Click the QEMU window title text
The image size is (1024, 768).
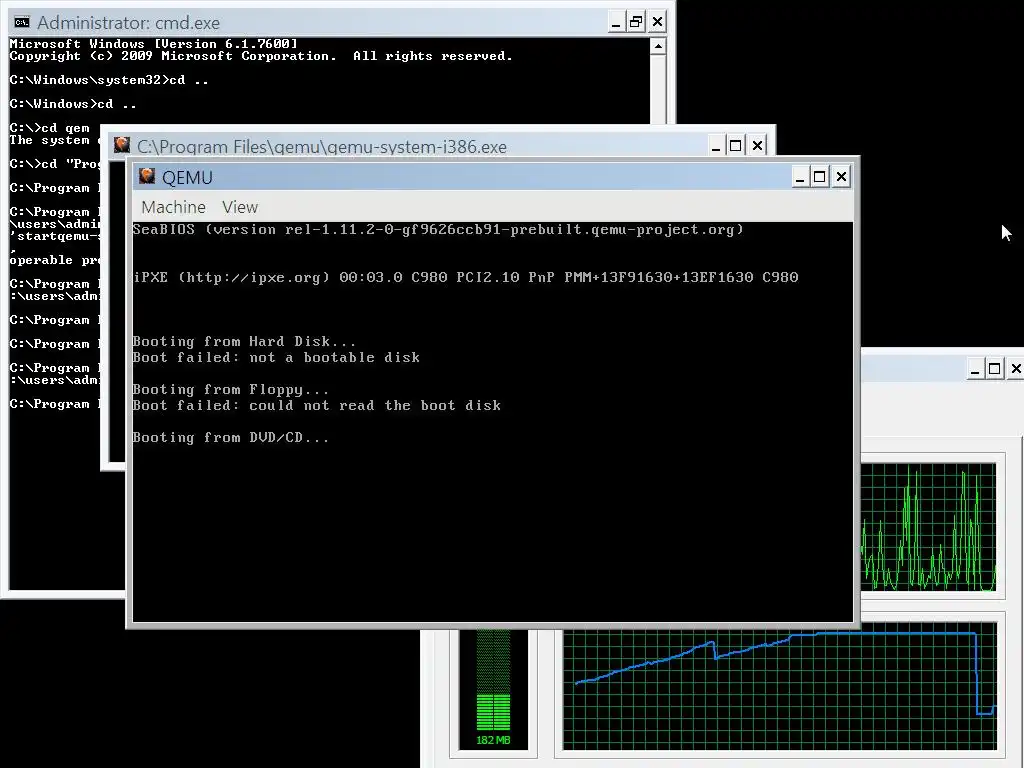pos(187,178)
